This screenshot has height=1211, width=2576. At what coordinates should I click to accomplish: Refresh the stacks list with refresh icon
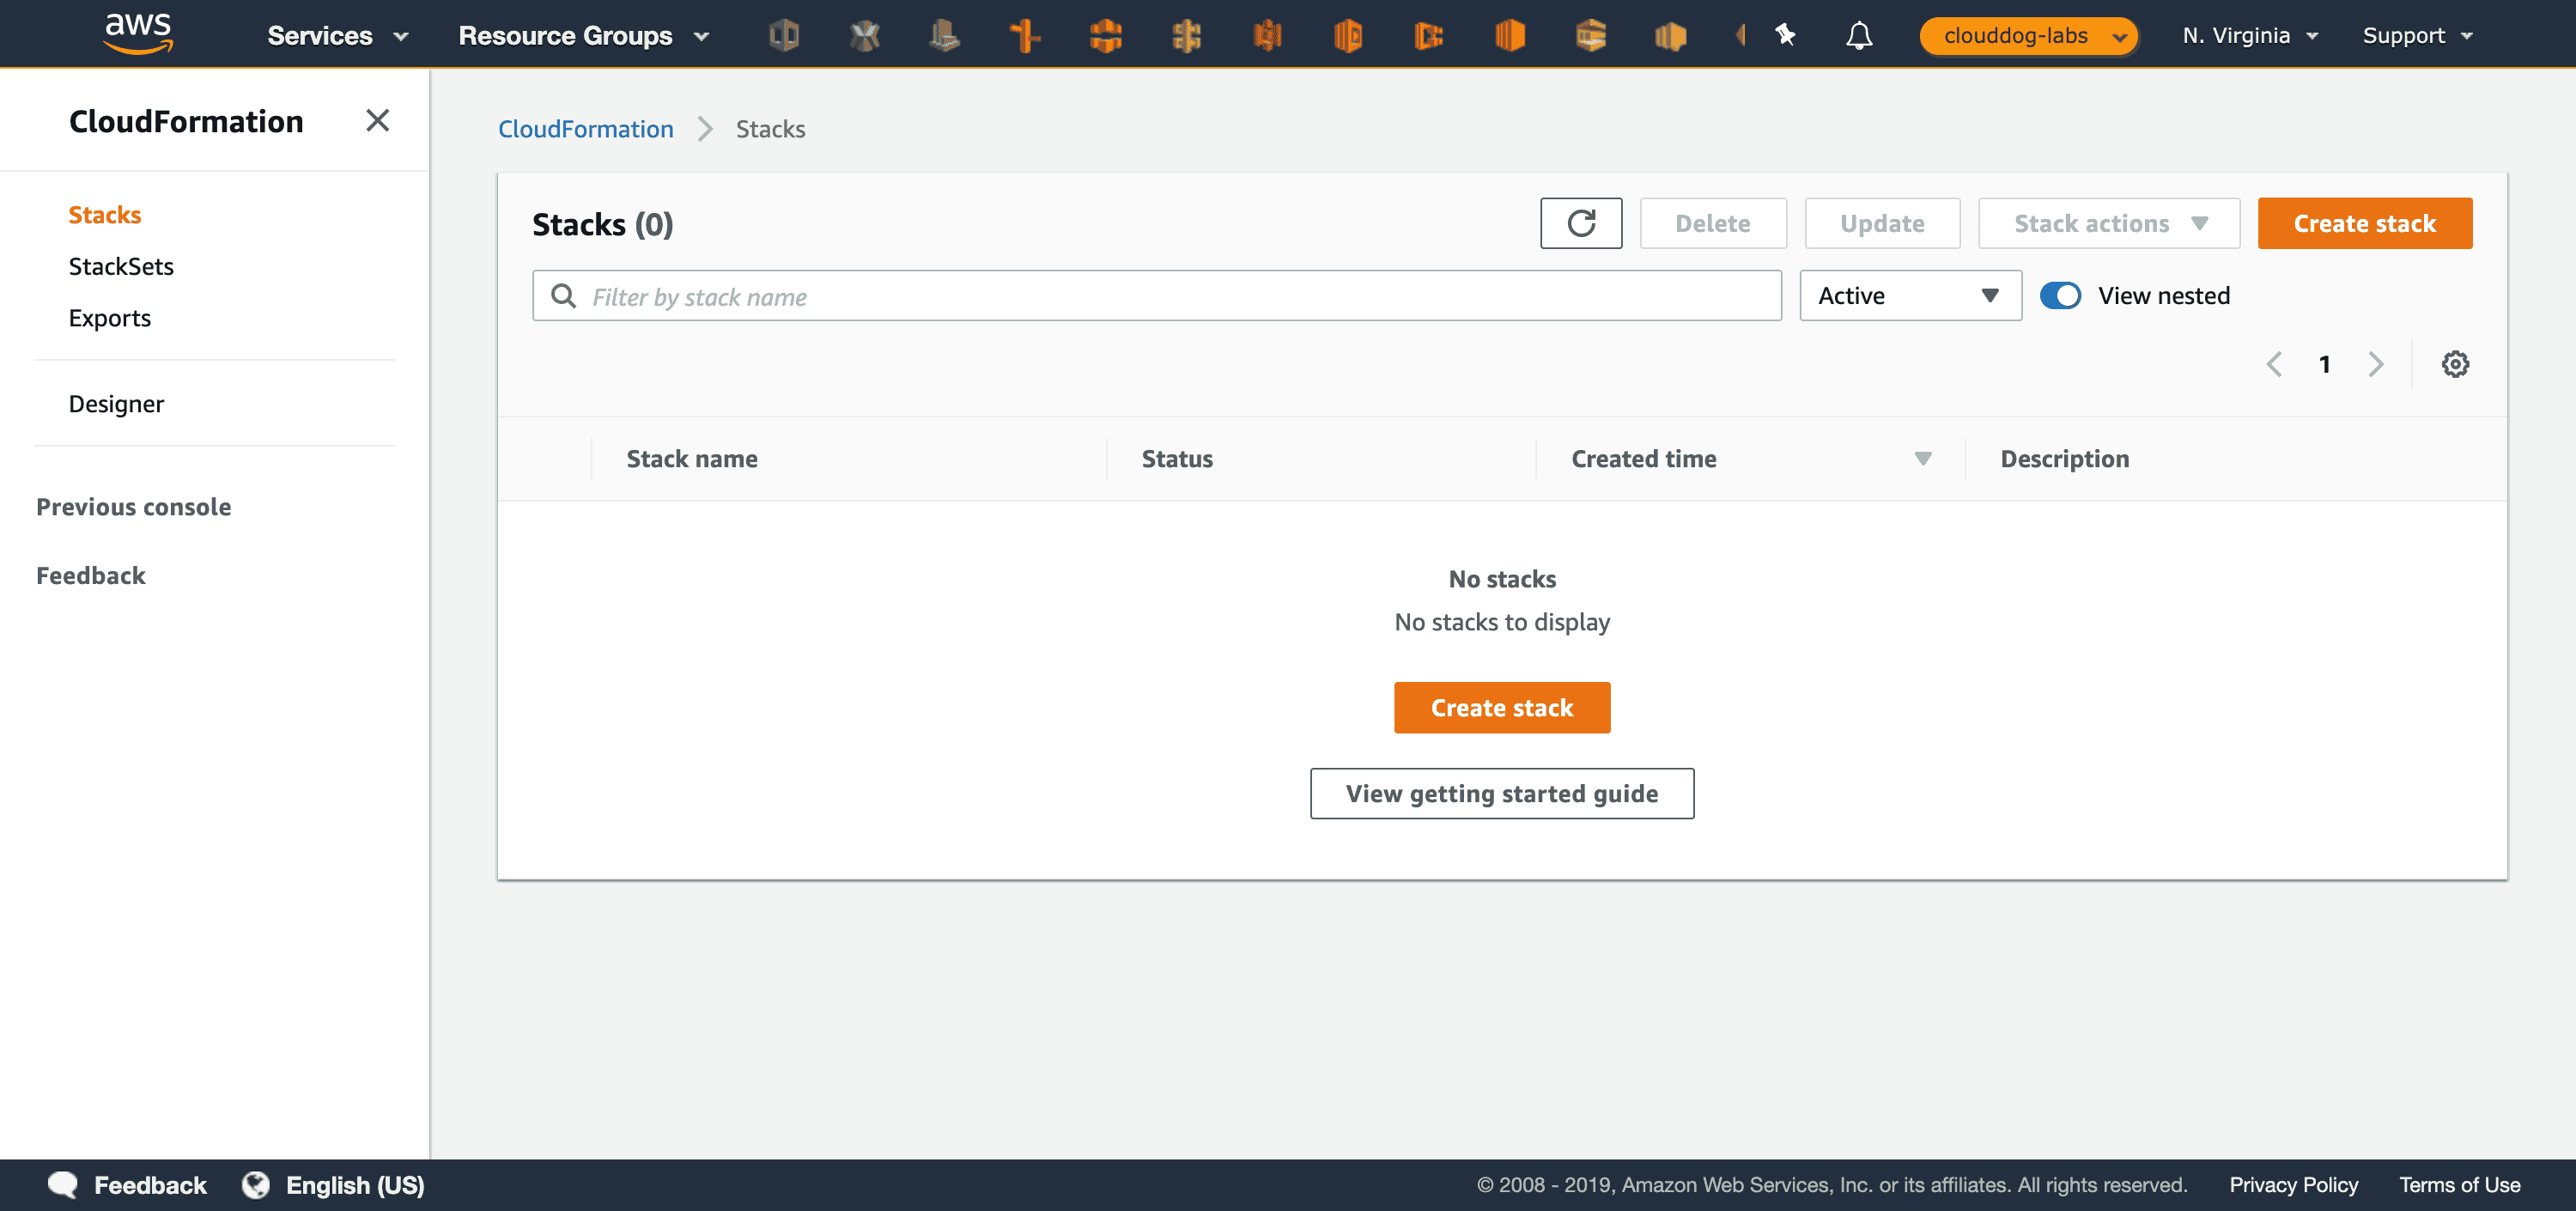click(x=1581, y=223)
